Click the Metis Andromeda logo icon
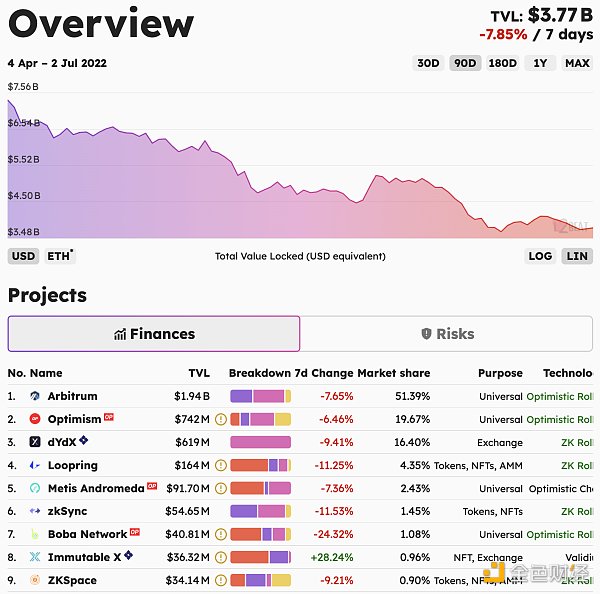Image resolution: width=600 pixels, height=594 pixels. pyautogui.click(x=35, y=488)
